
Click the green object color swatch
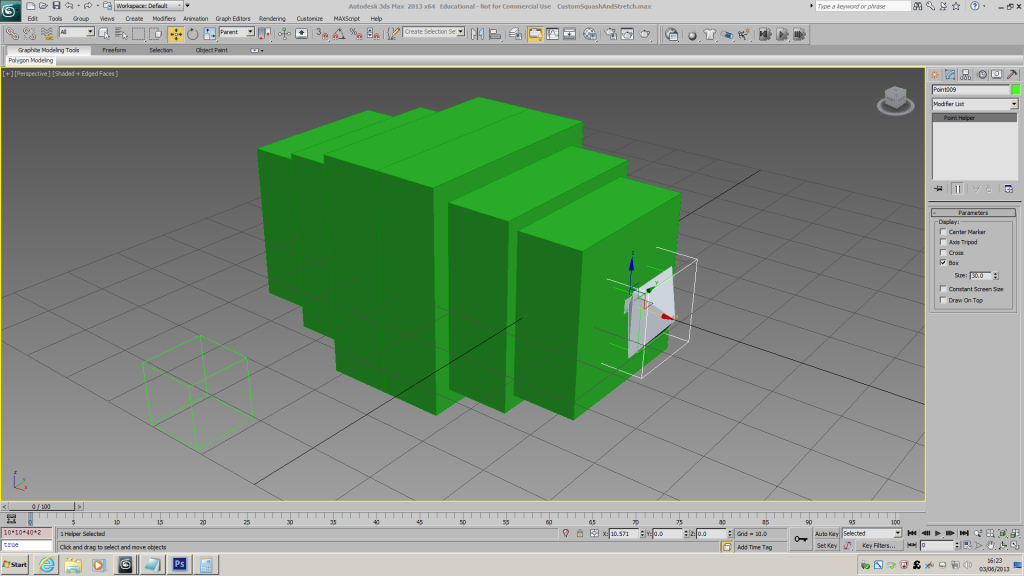click(x=1015, y=90)
